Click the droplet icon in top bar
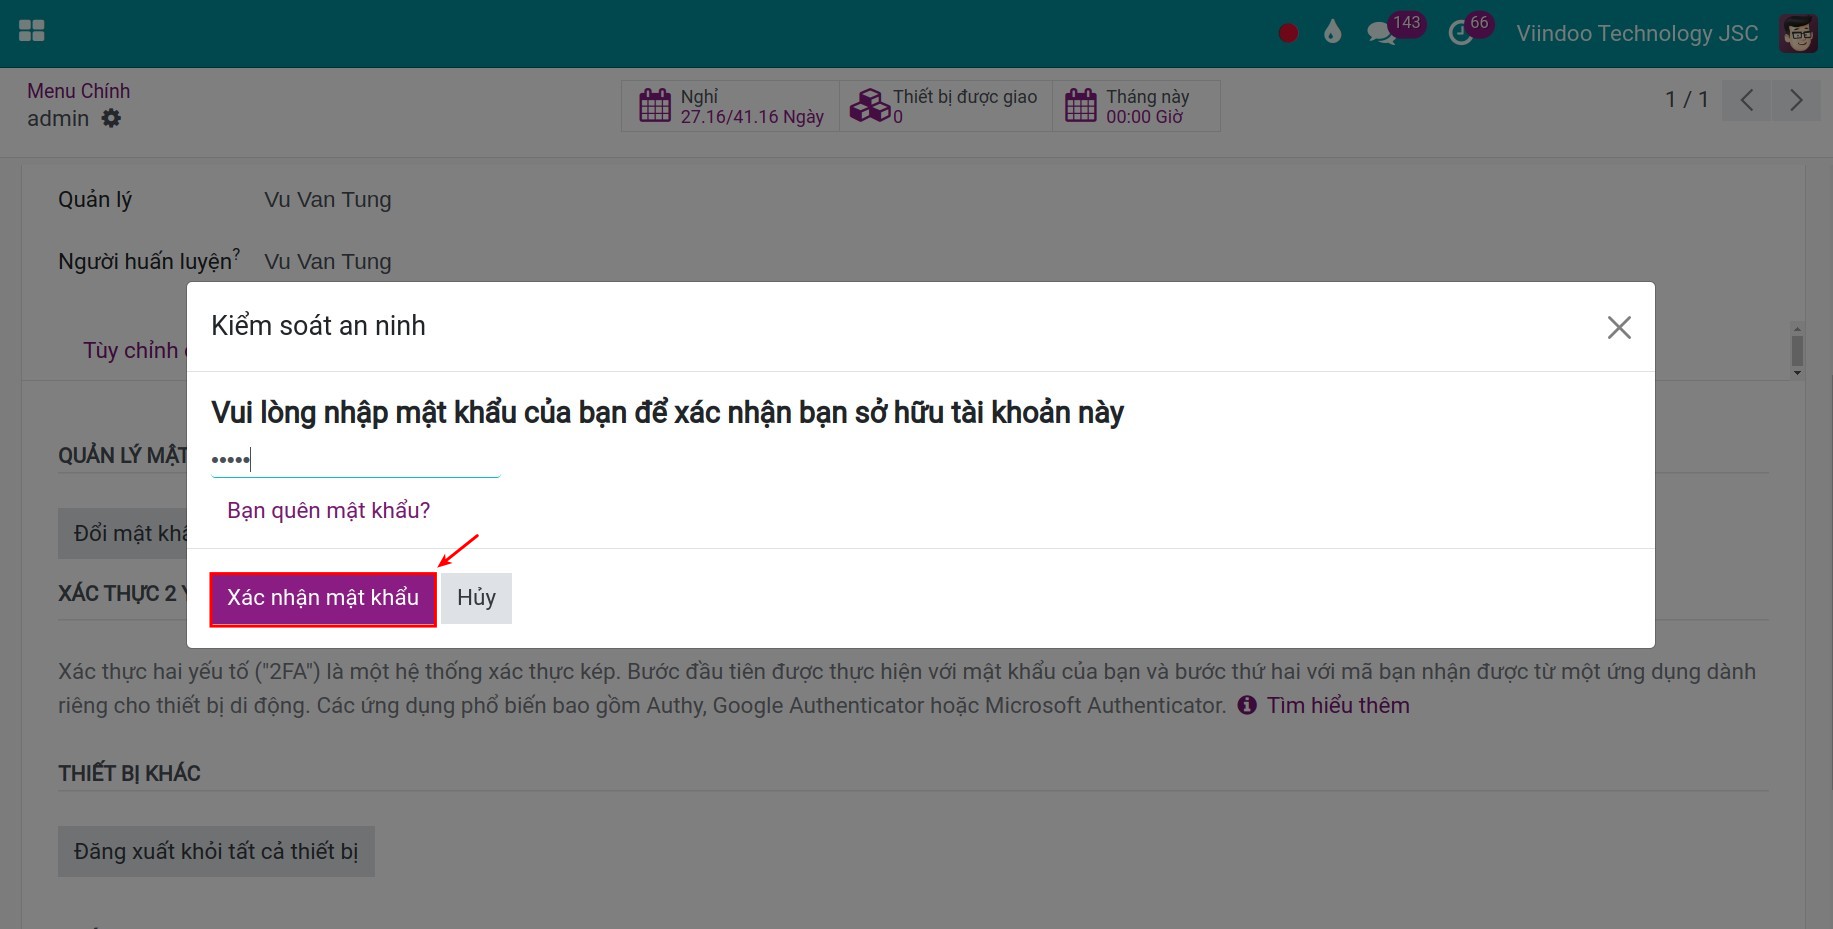The width and height of the screenshot is (1833, 929). pos(1332,32)
